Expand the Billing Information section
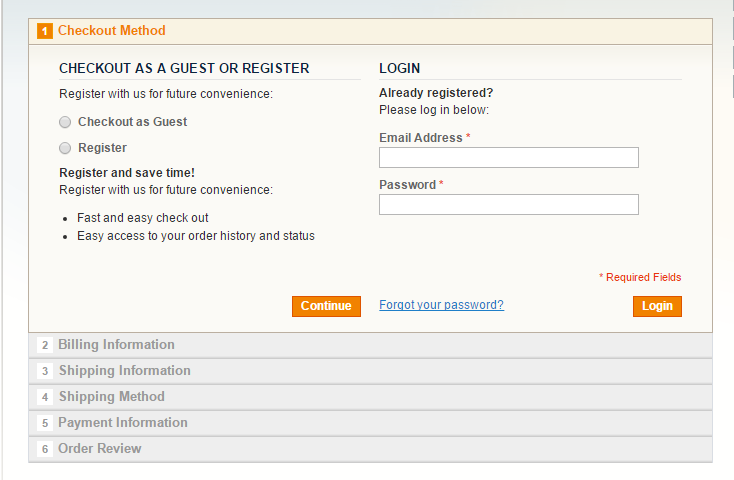 [x=116, y=345]
